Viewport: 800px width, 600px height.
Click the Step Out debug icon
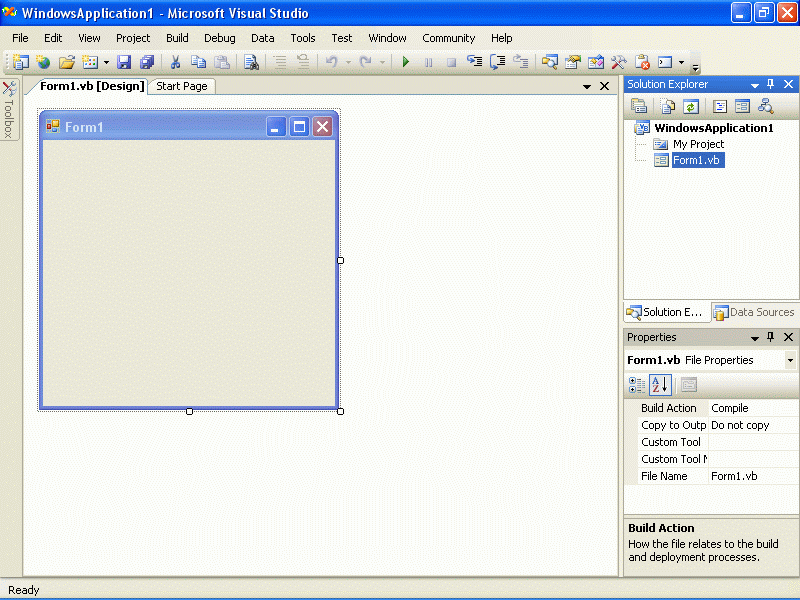(x=520, y=62)
